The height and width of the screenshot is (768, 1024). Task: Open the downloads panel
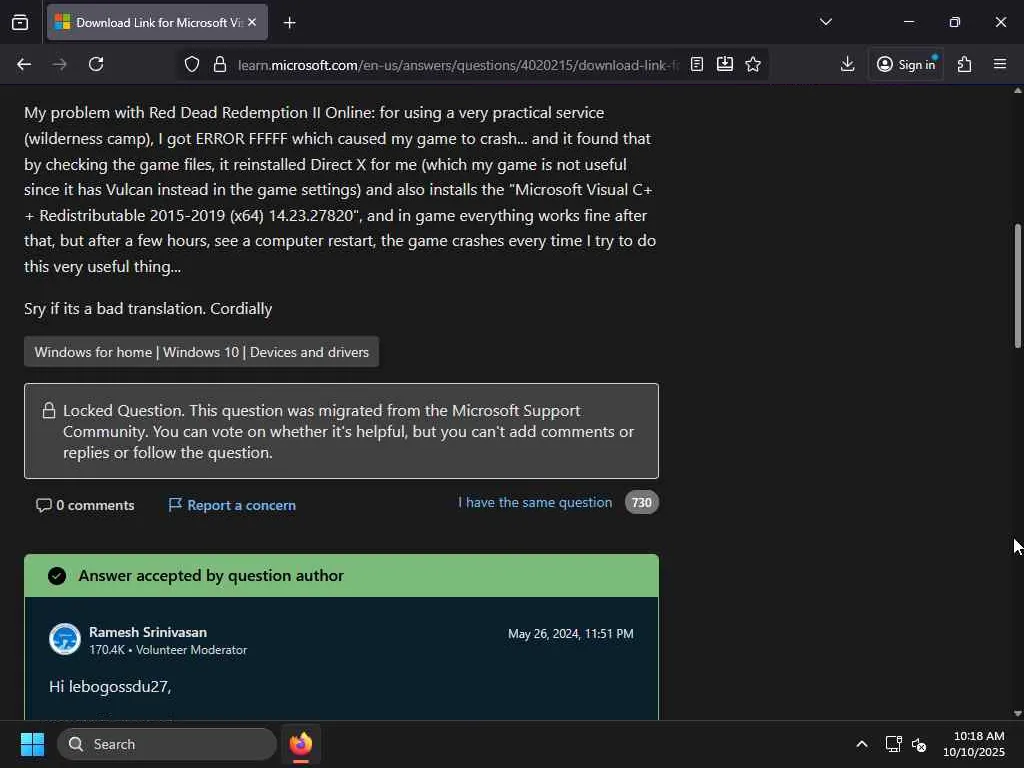click(x=847, y=64)
